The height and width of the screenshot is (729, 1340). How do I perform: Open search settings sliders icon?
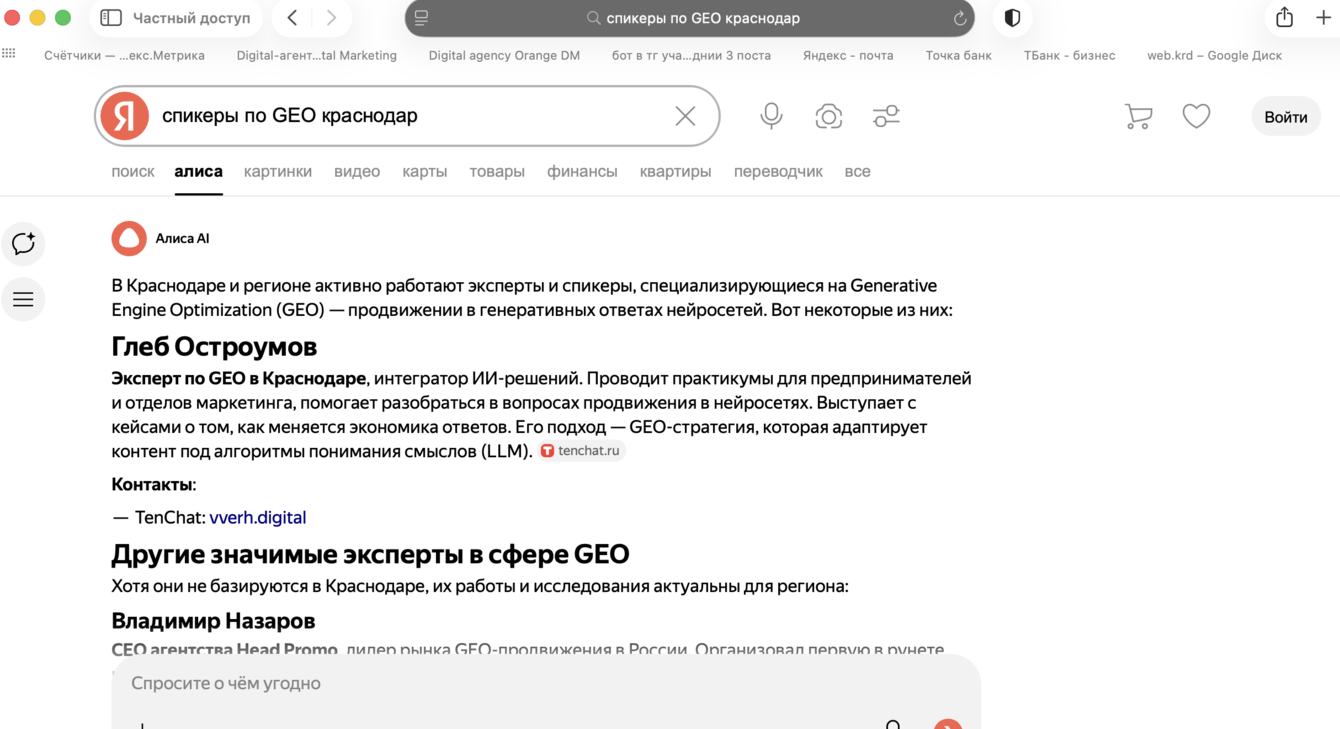tap(886, 116)
